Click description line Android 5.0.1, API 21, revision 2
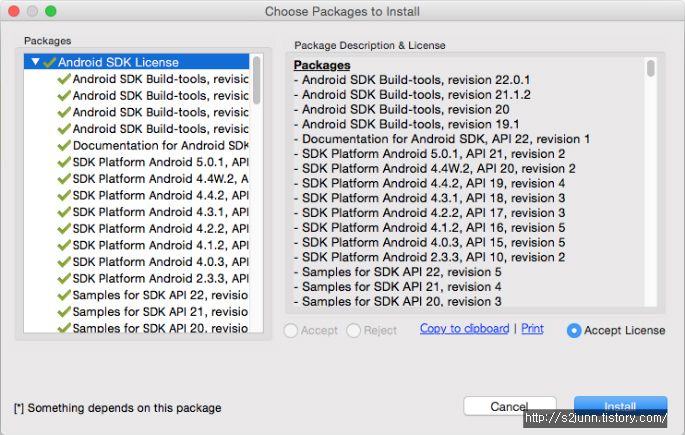The width and height of the screenshot is (685, 435). click(429, 154)
